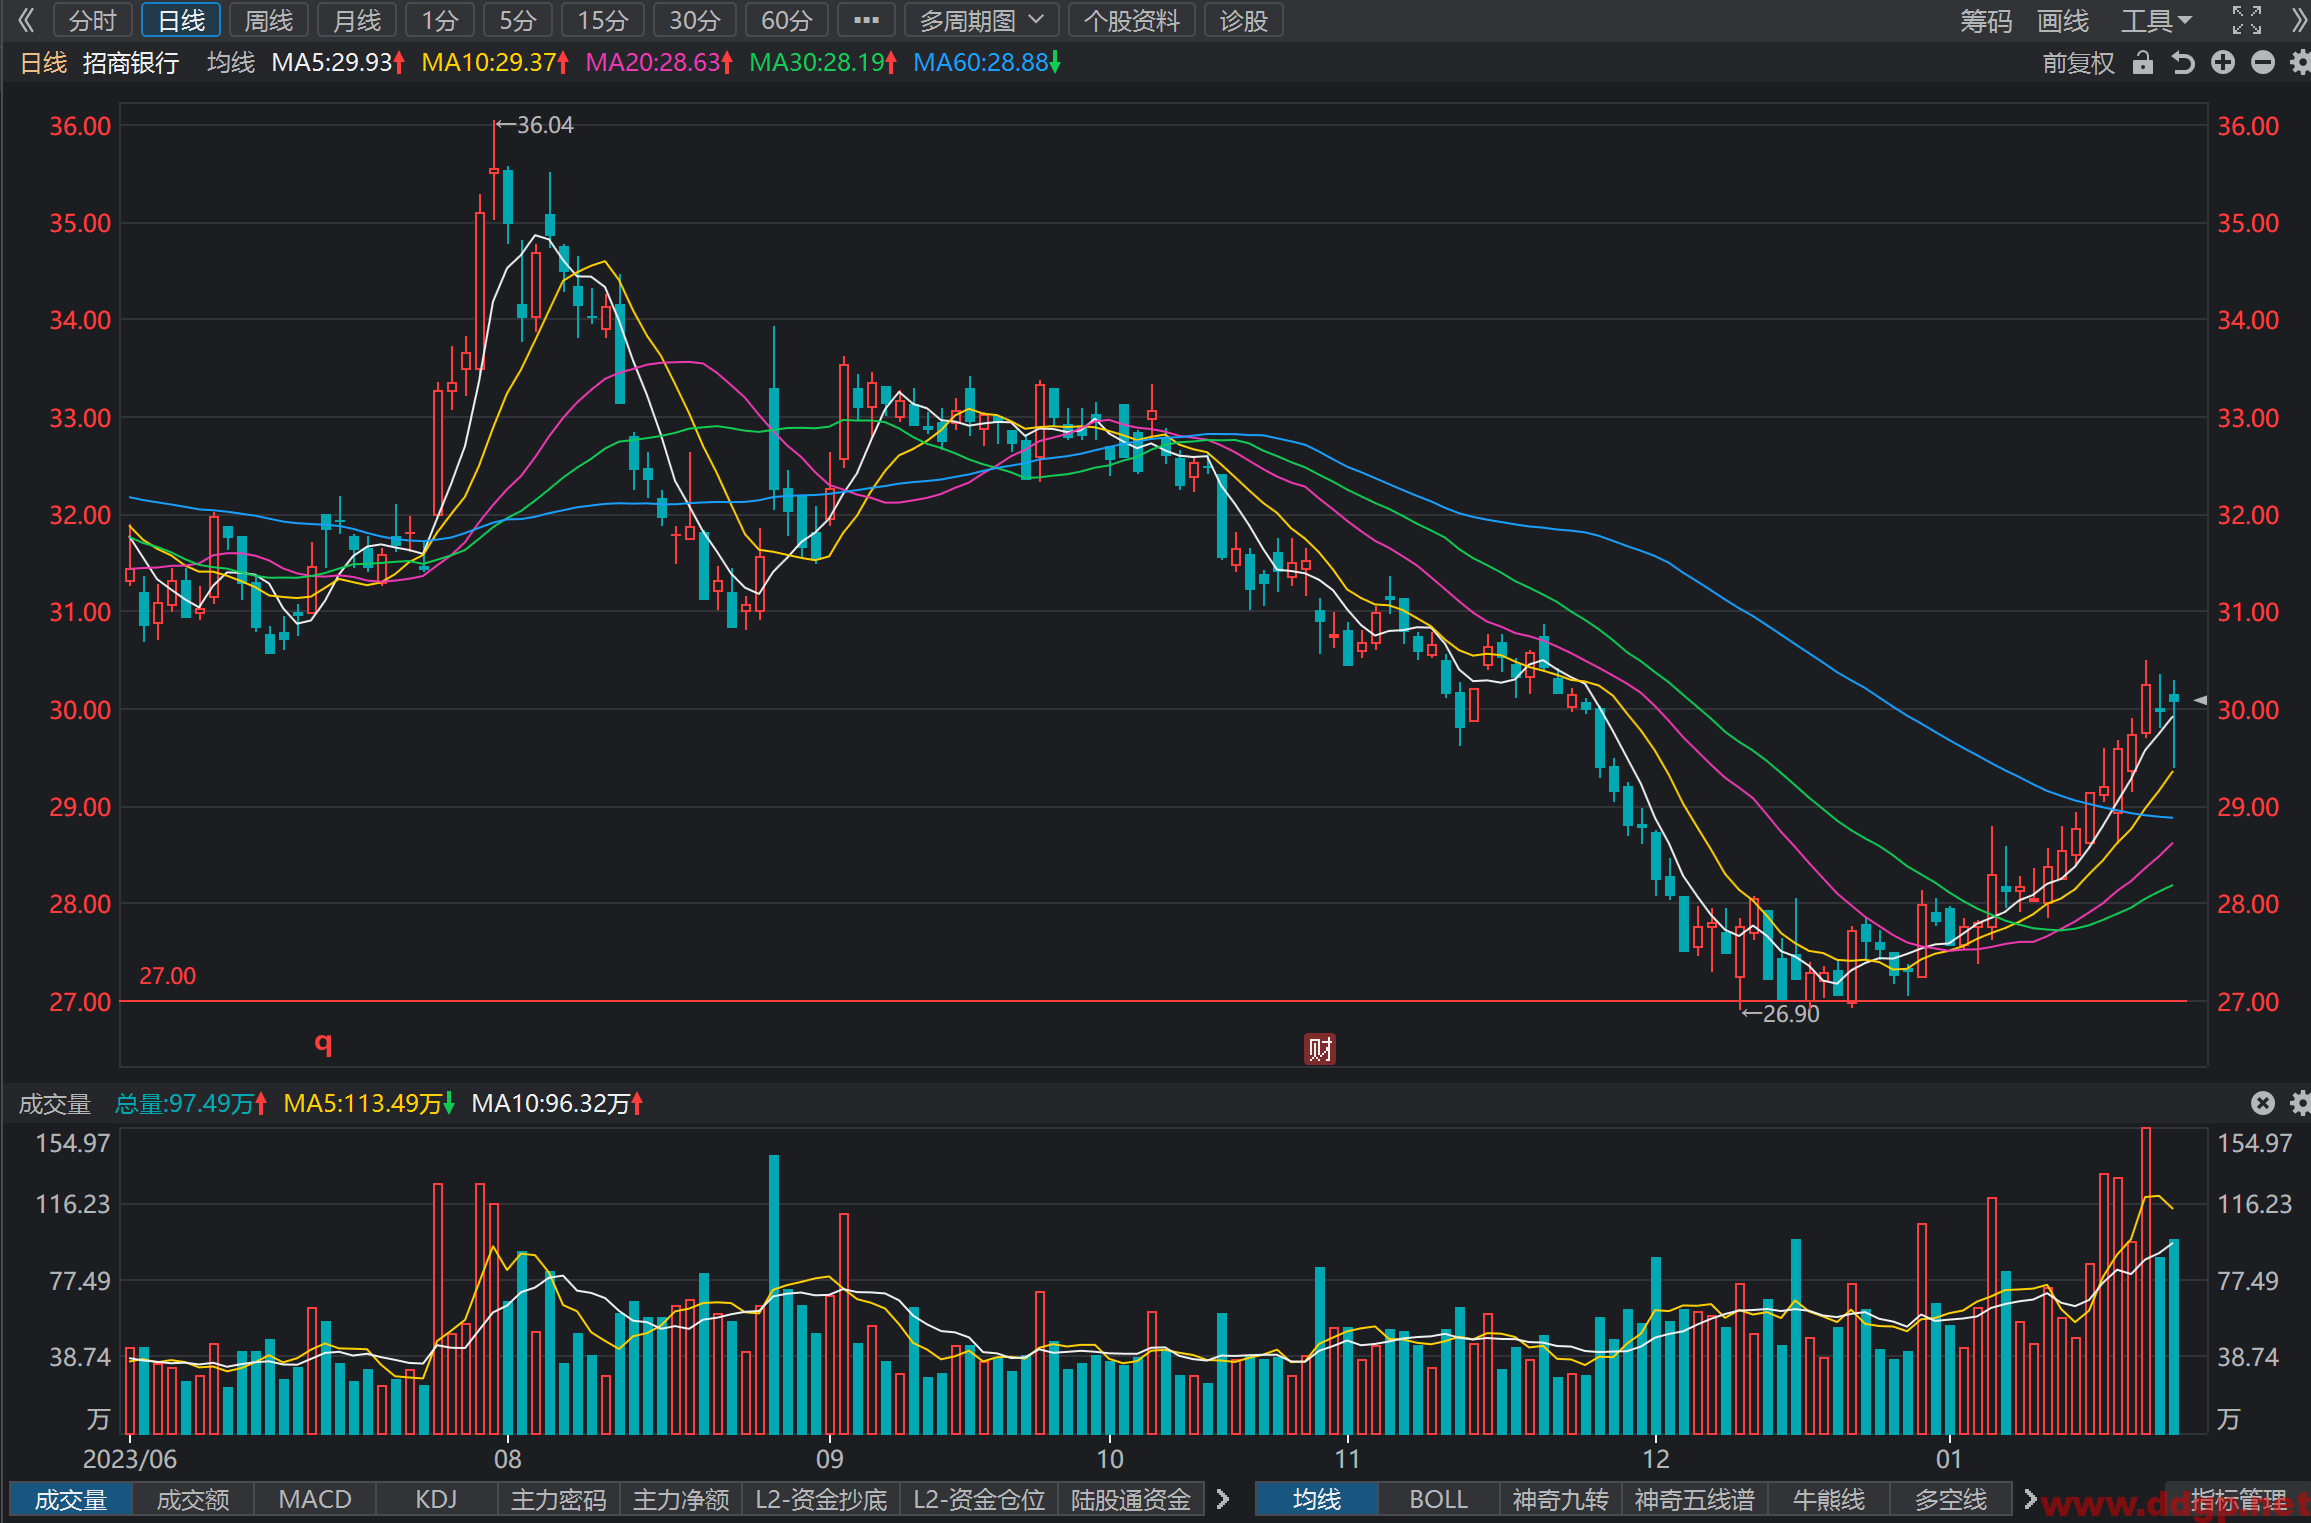Select the BOLL overlay indicator
This screenshot has width=2311, height=1523.
tap(1438, 1500)
